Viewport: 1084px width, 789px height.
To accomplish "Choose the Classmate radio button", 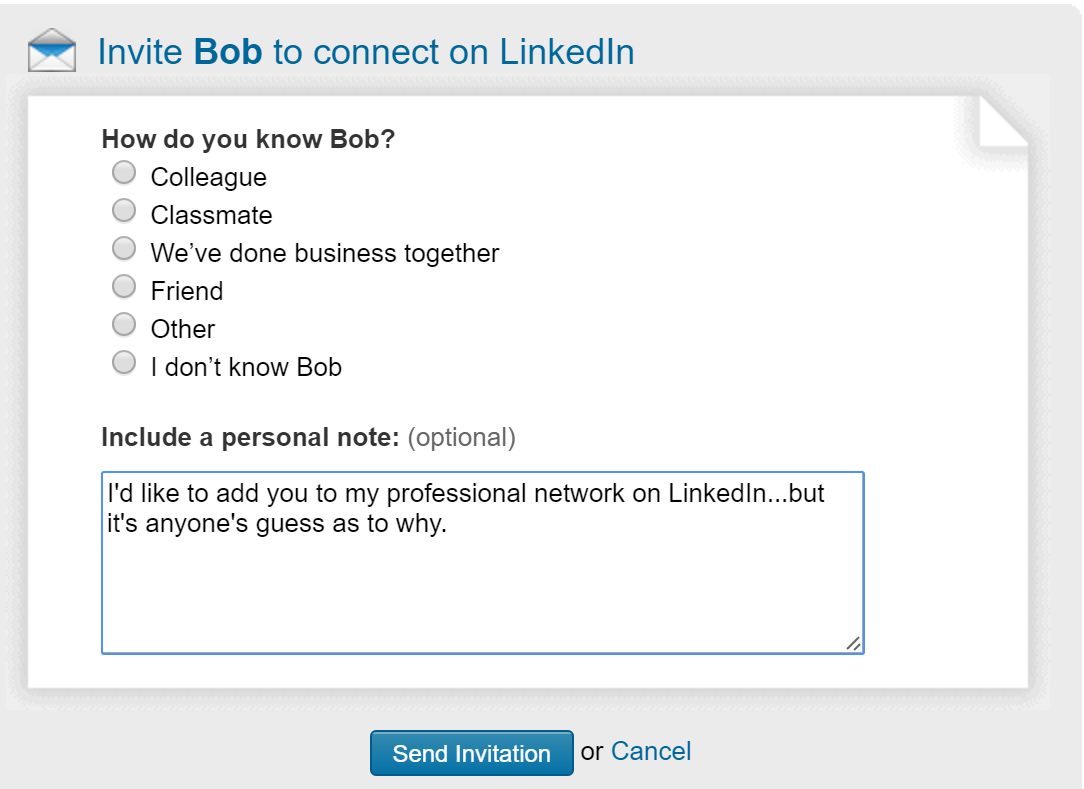I will tap(124, 211).
